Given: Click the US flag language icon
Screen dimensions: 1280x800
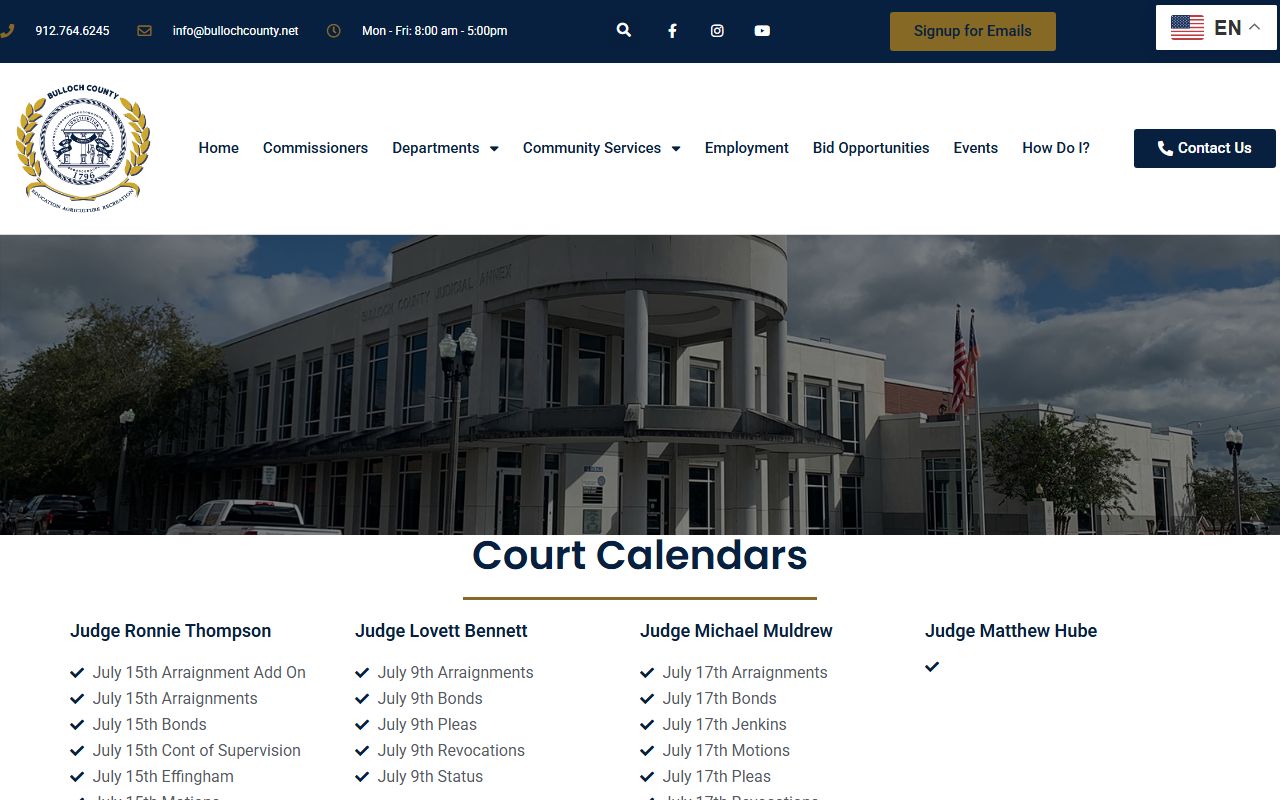Looking at the screenshot, I should coord(1187,28).
